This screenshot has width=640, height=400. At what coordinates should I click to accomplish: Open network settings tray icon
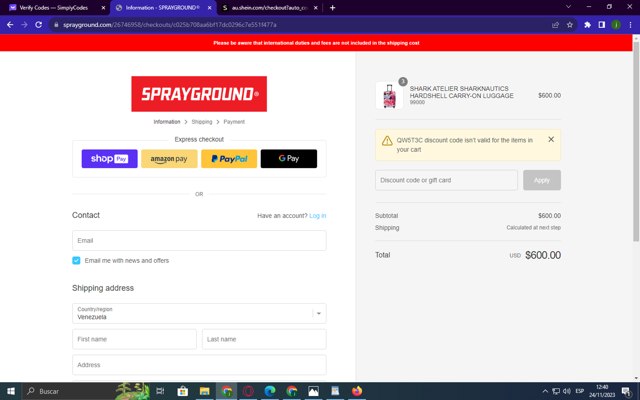(x=556, y=391)
